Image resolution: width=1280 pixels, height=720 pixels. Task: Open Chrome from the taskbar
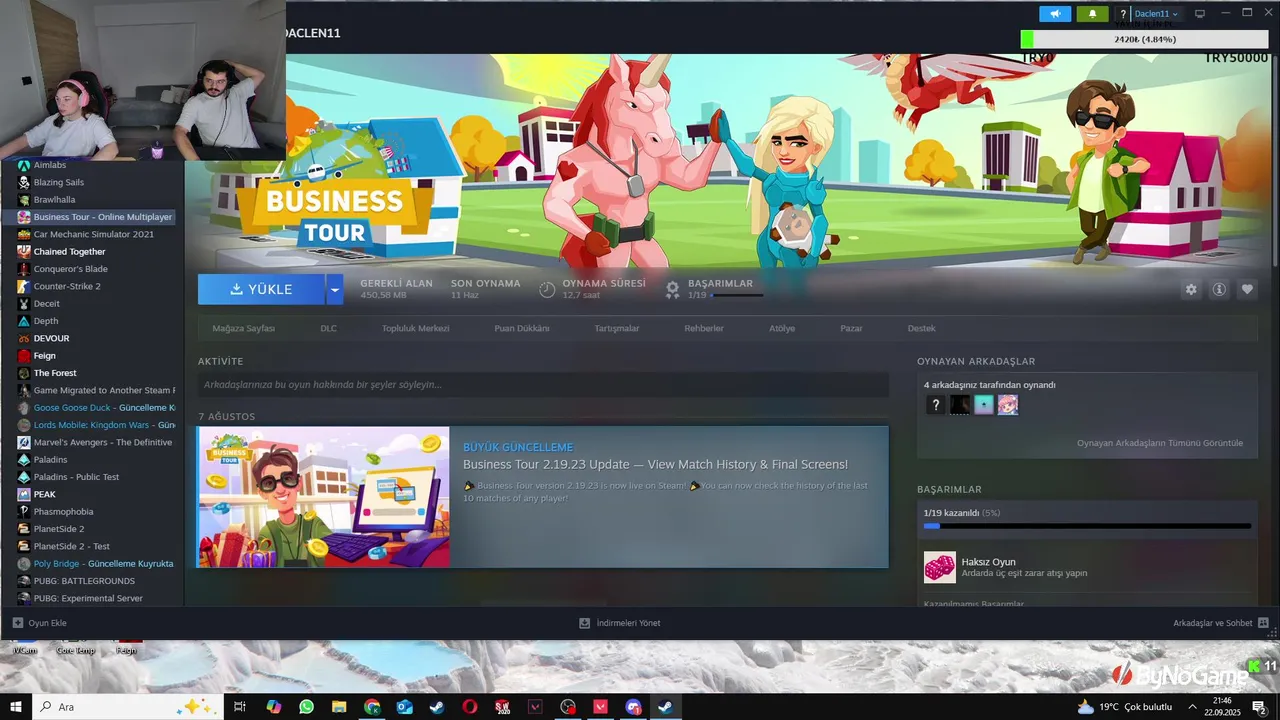click(372, 707)
